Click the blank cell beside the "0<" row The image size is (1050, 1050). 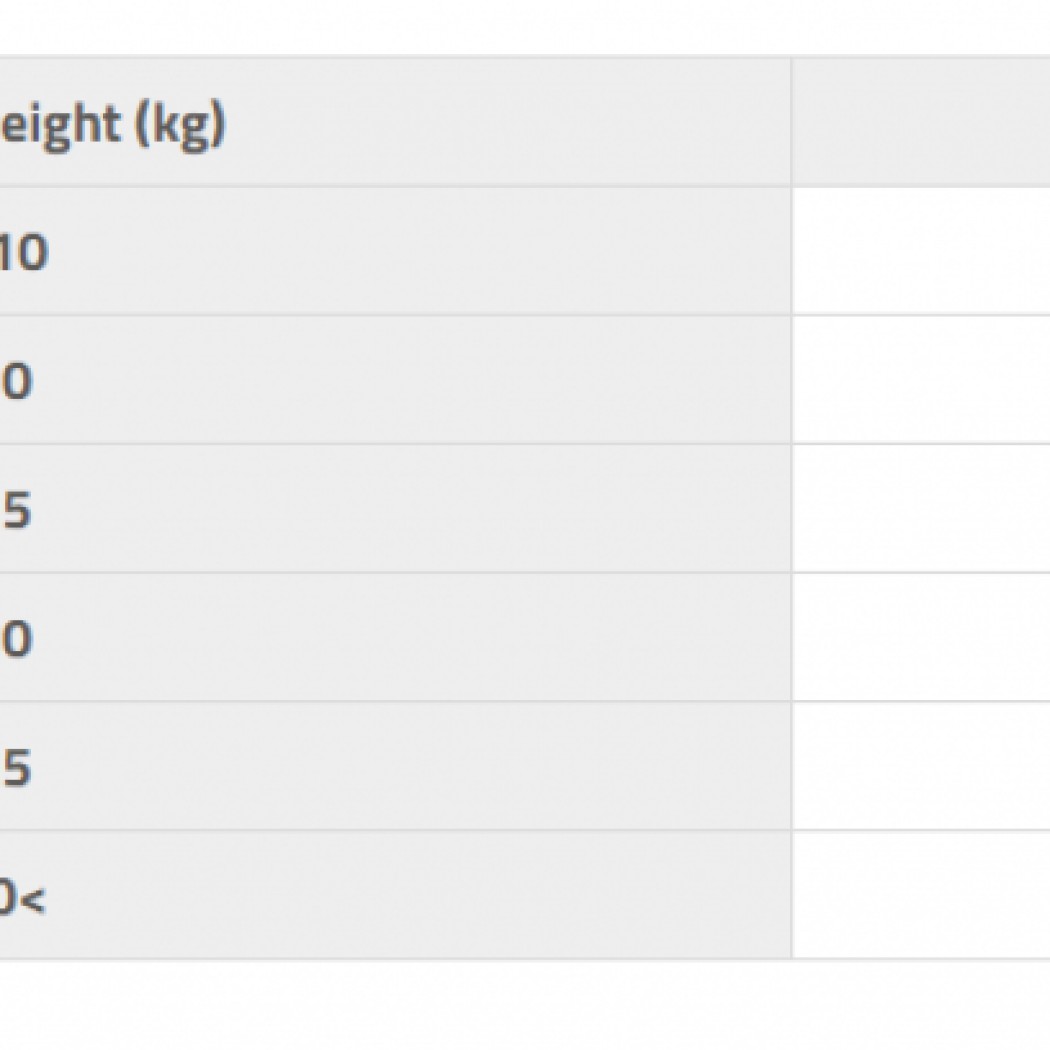coord(920,895)
